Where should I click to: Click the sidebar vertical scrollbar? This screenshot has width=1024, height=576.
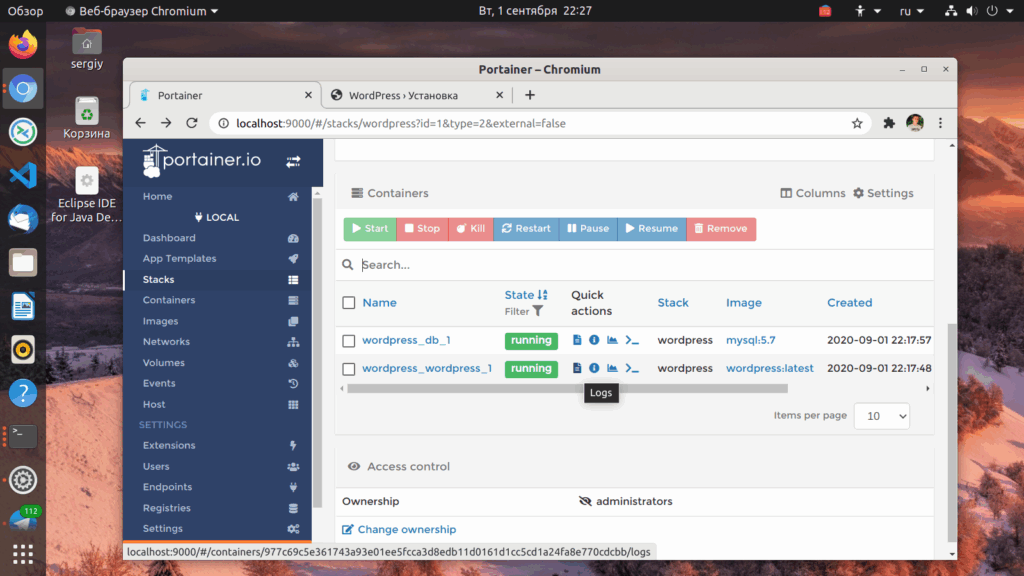click(x=317, y=353)
